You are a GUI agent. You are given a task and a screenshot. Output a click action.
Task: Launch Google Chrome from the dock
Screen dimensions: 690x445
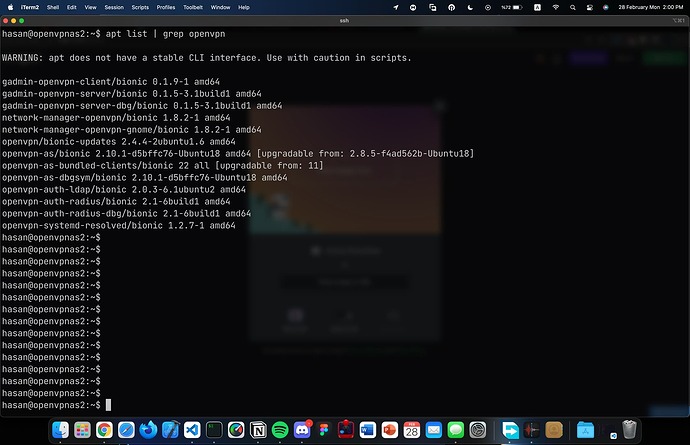[x=104, y=430]
